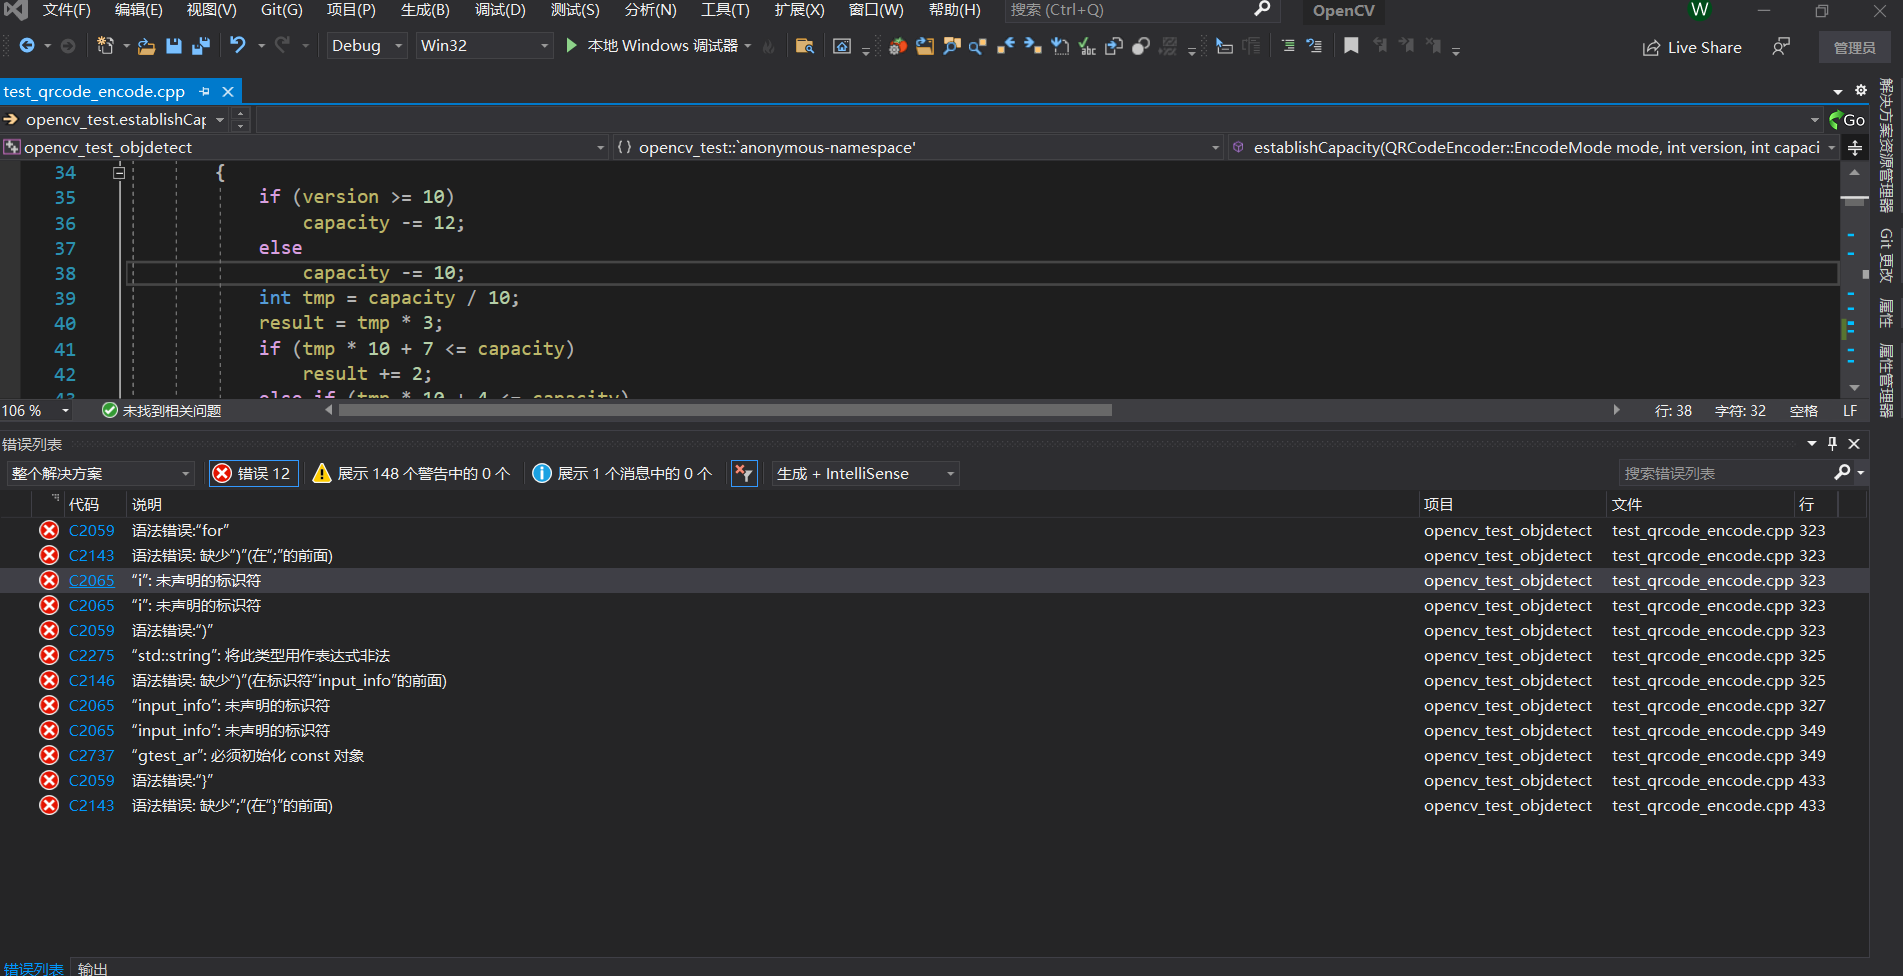
Task: Click the navigate backward arrow icon
Action: [27, 46]
